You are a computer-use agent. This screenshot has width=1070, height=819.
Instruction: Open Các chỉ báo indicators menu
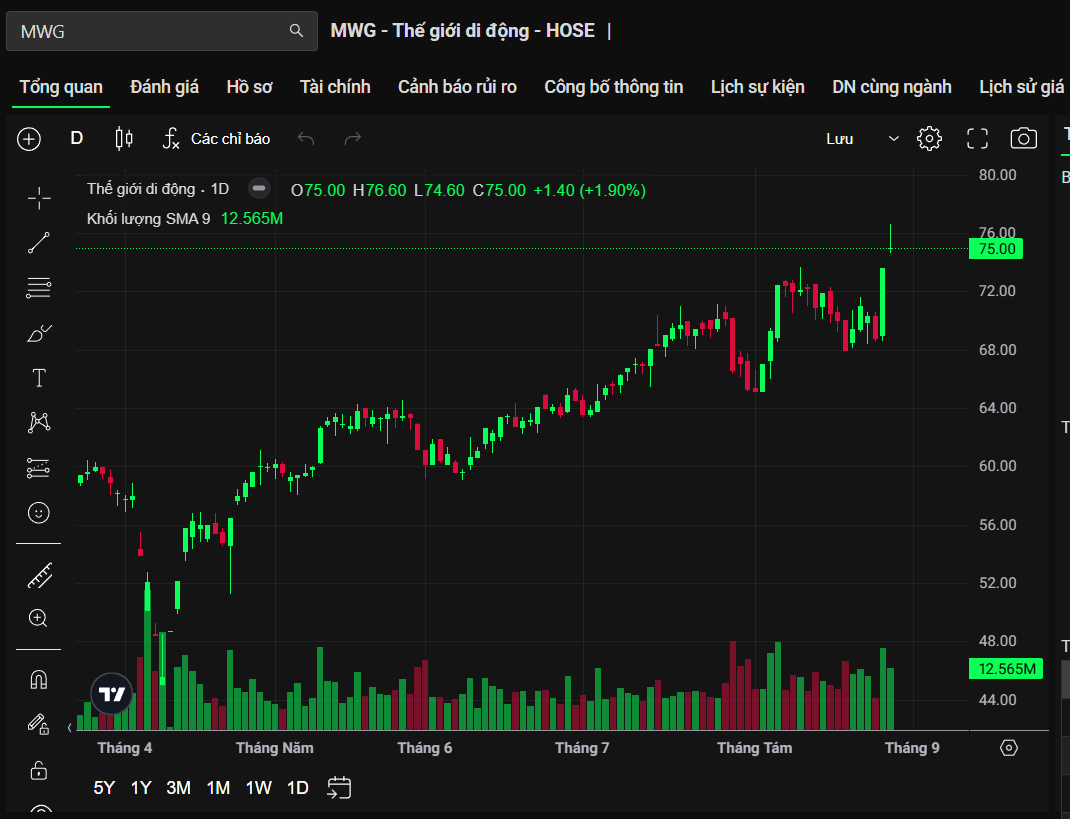(216, 139)
